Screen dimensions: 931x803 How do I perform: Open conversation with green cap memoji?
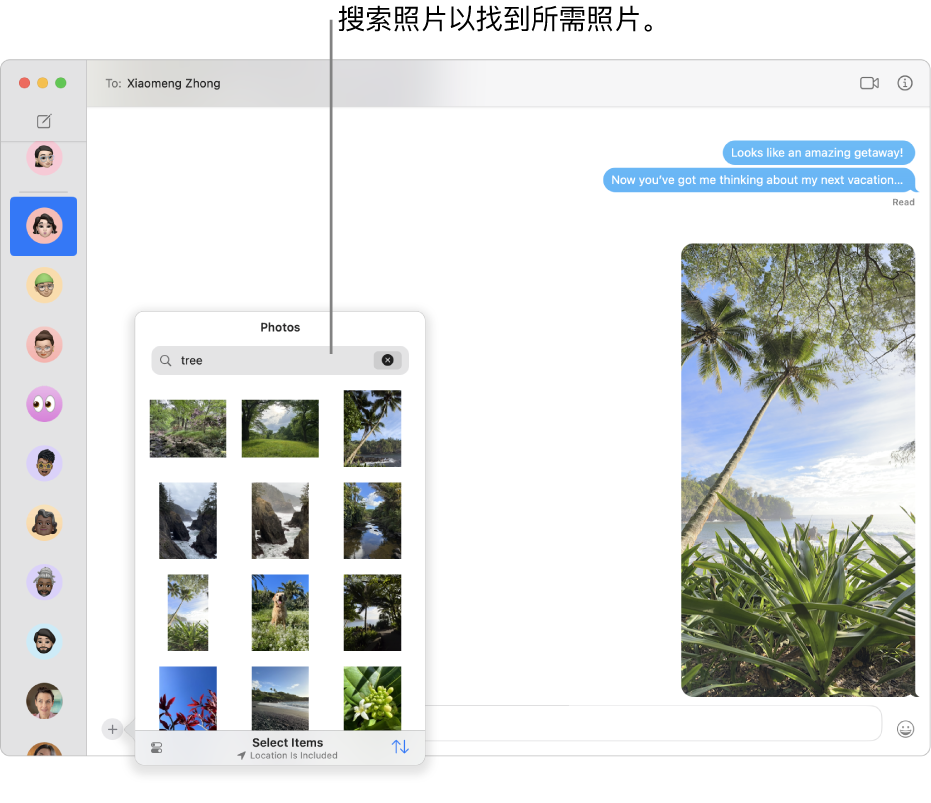pyautogui.click(x=44, y=285)
